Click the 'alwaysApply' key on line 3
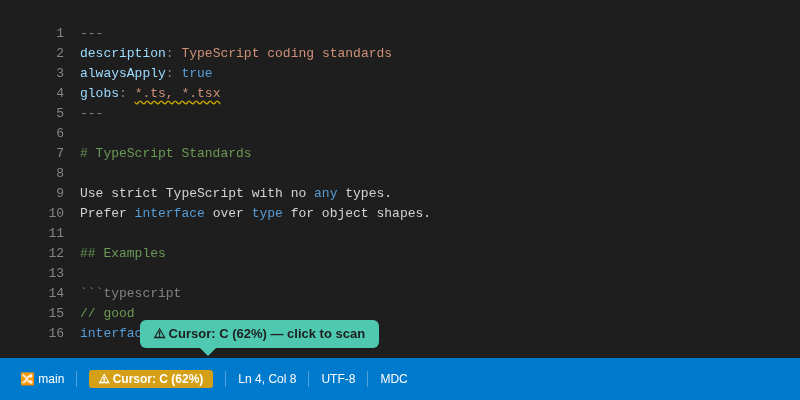Screen dimensions: 800x400 tap(122, 73)
